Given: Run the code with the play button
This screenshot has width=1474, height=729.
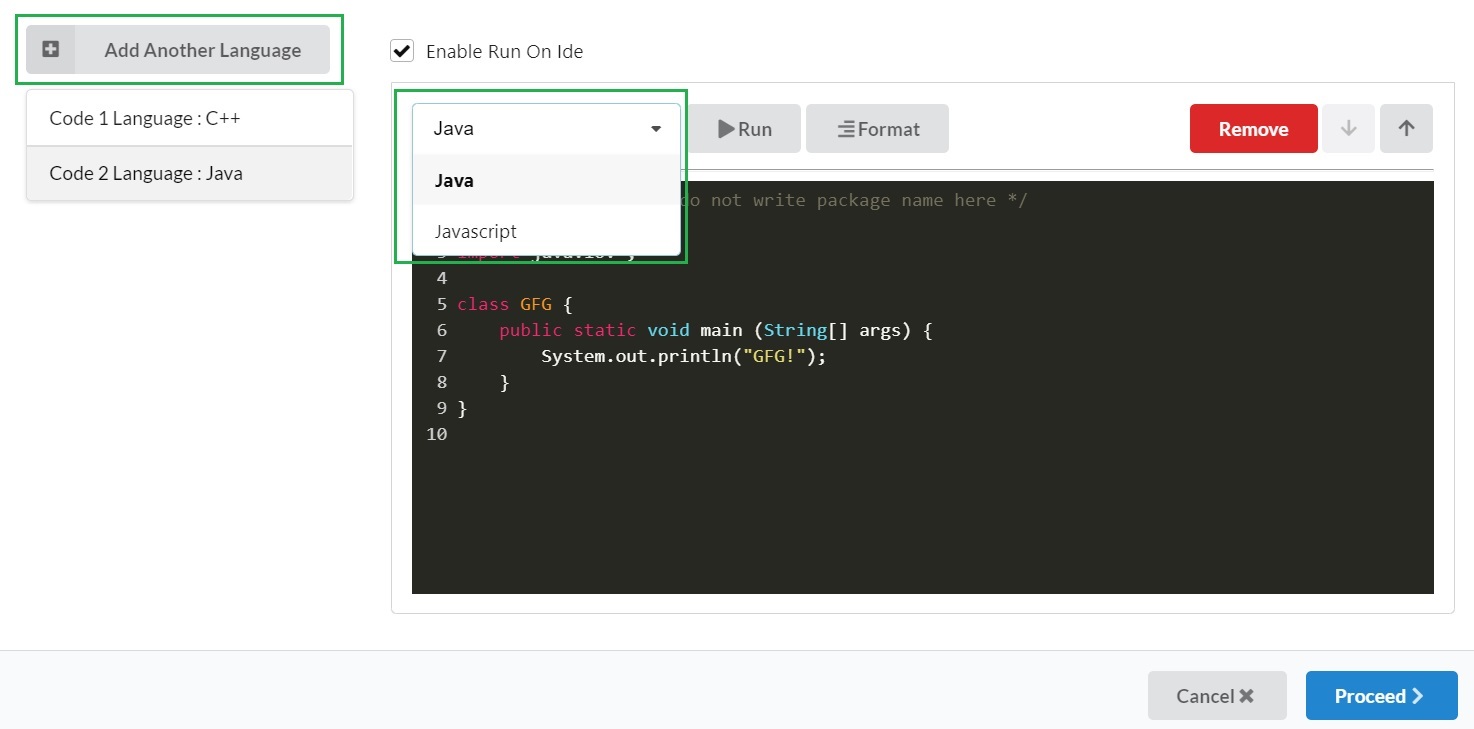Looking at the screenshot, I should tap(744, 129).
